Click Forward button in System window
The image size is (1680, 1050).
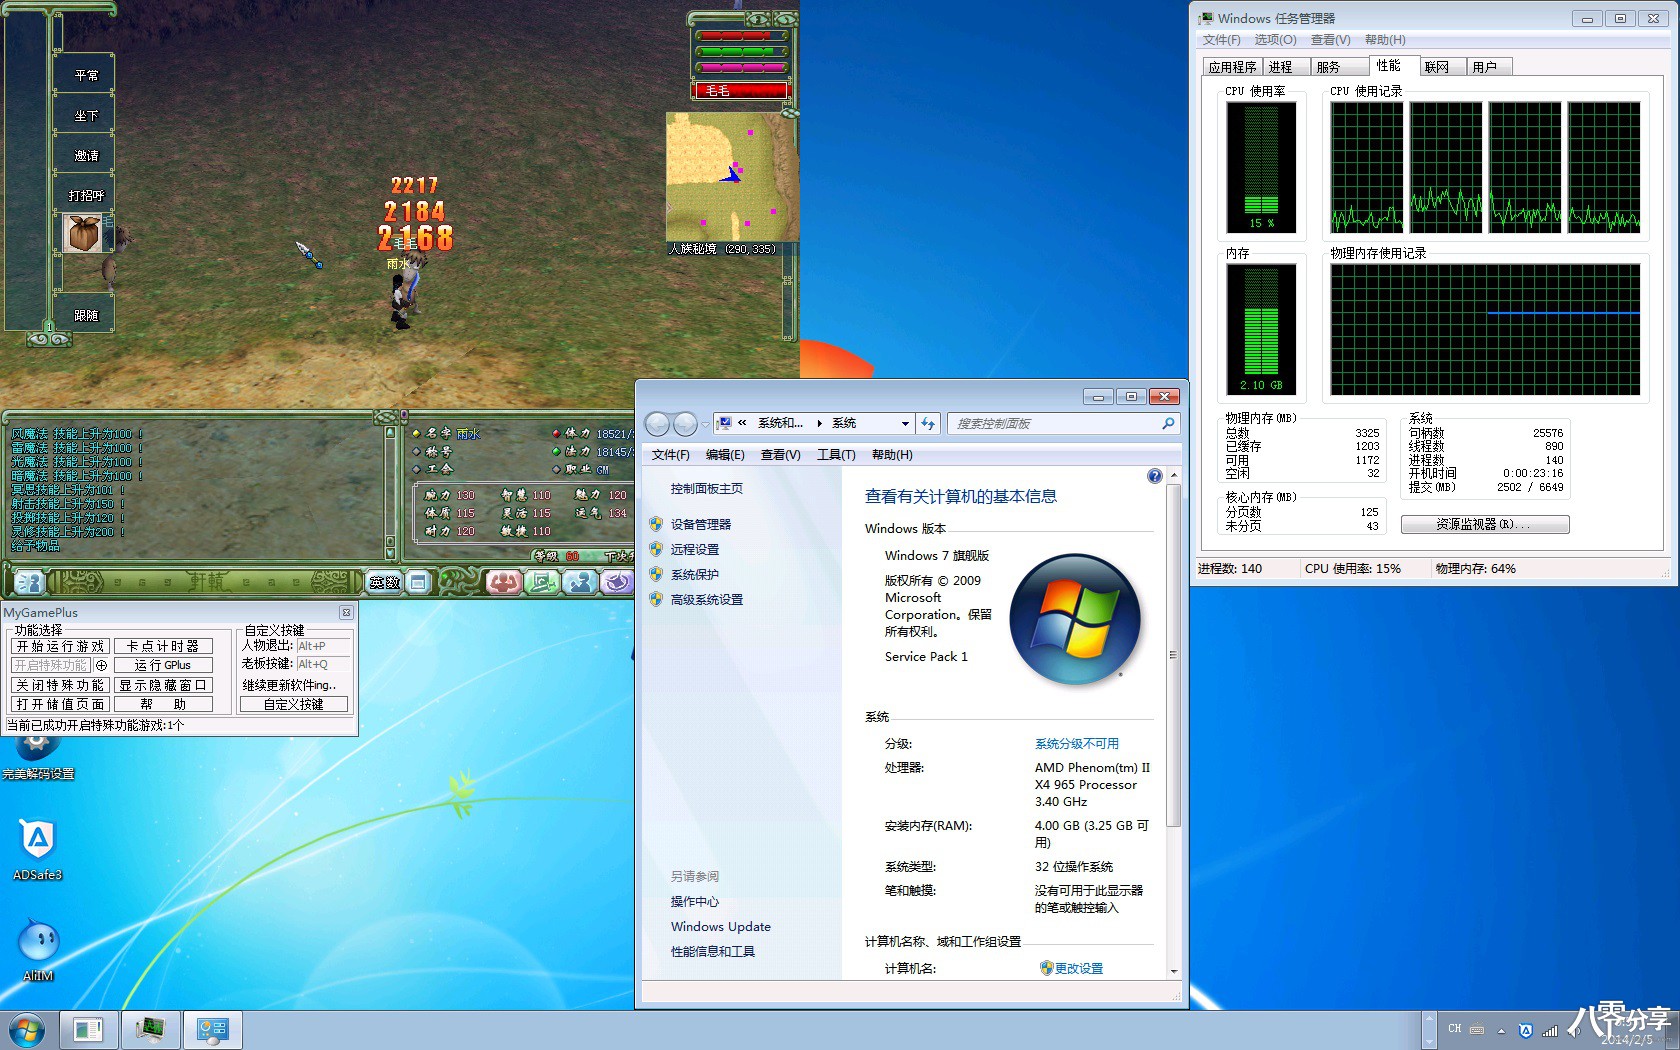(685, 424)
